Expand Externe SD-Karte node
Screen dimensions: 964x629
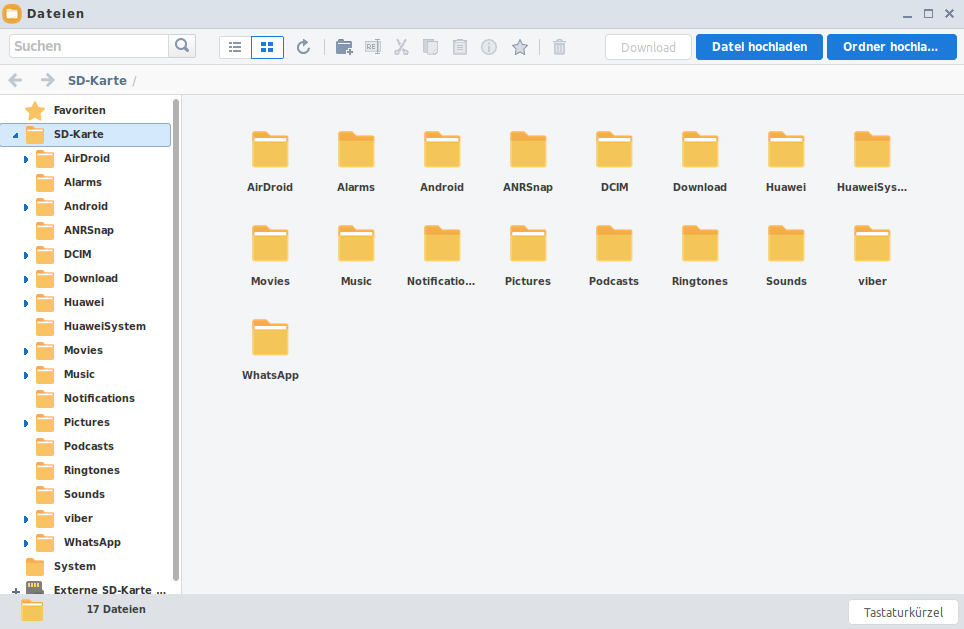[15, 591]
